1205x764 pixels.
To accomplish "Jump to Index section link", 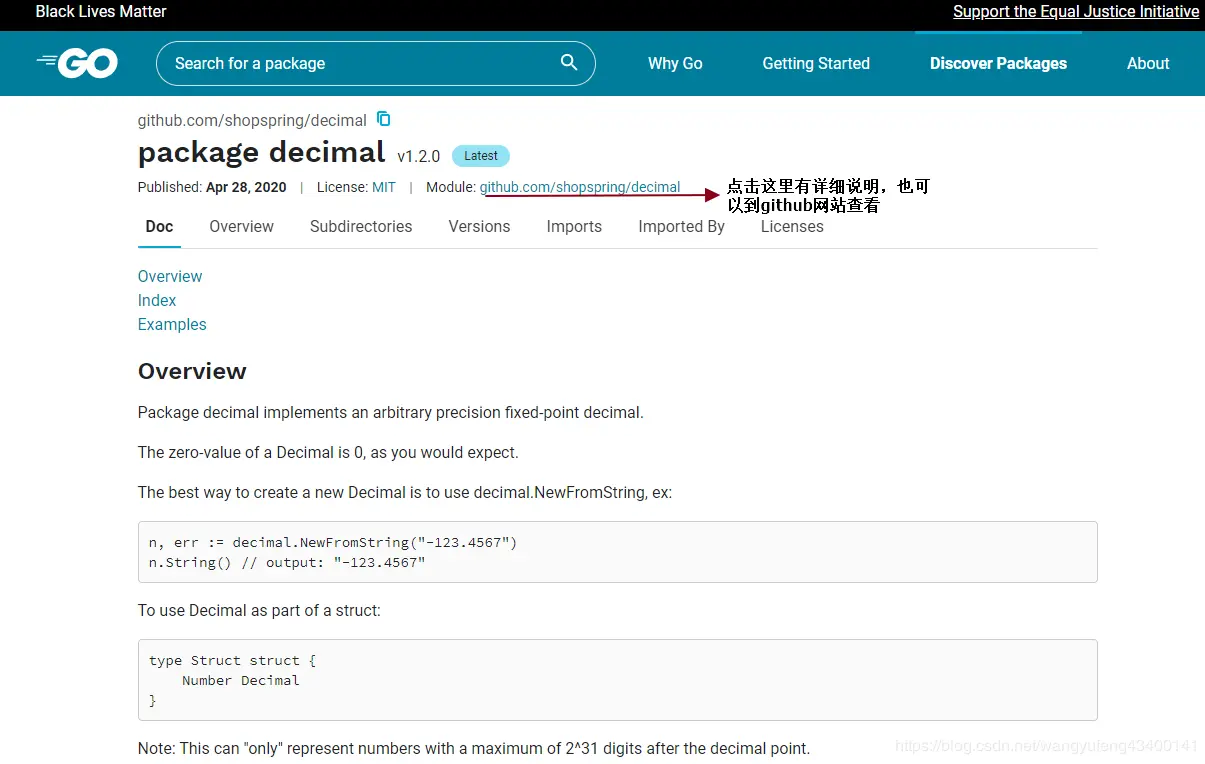I will click(157, 300).
